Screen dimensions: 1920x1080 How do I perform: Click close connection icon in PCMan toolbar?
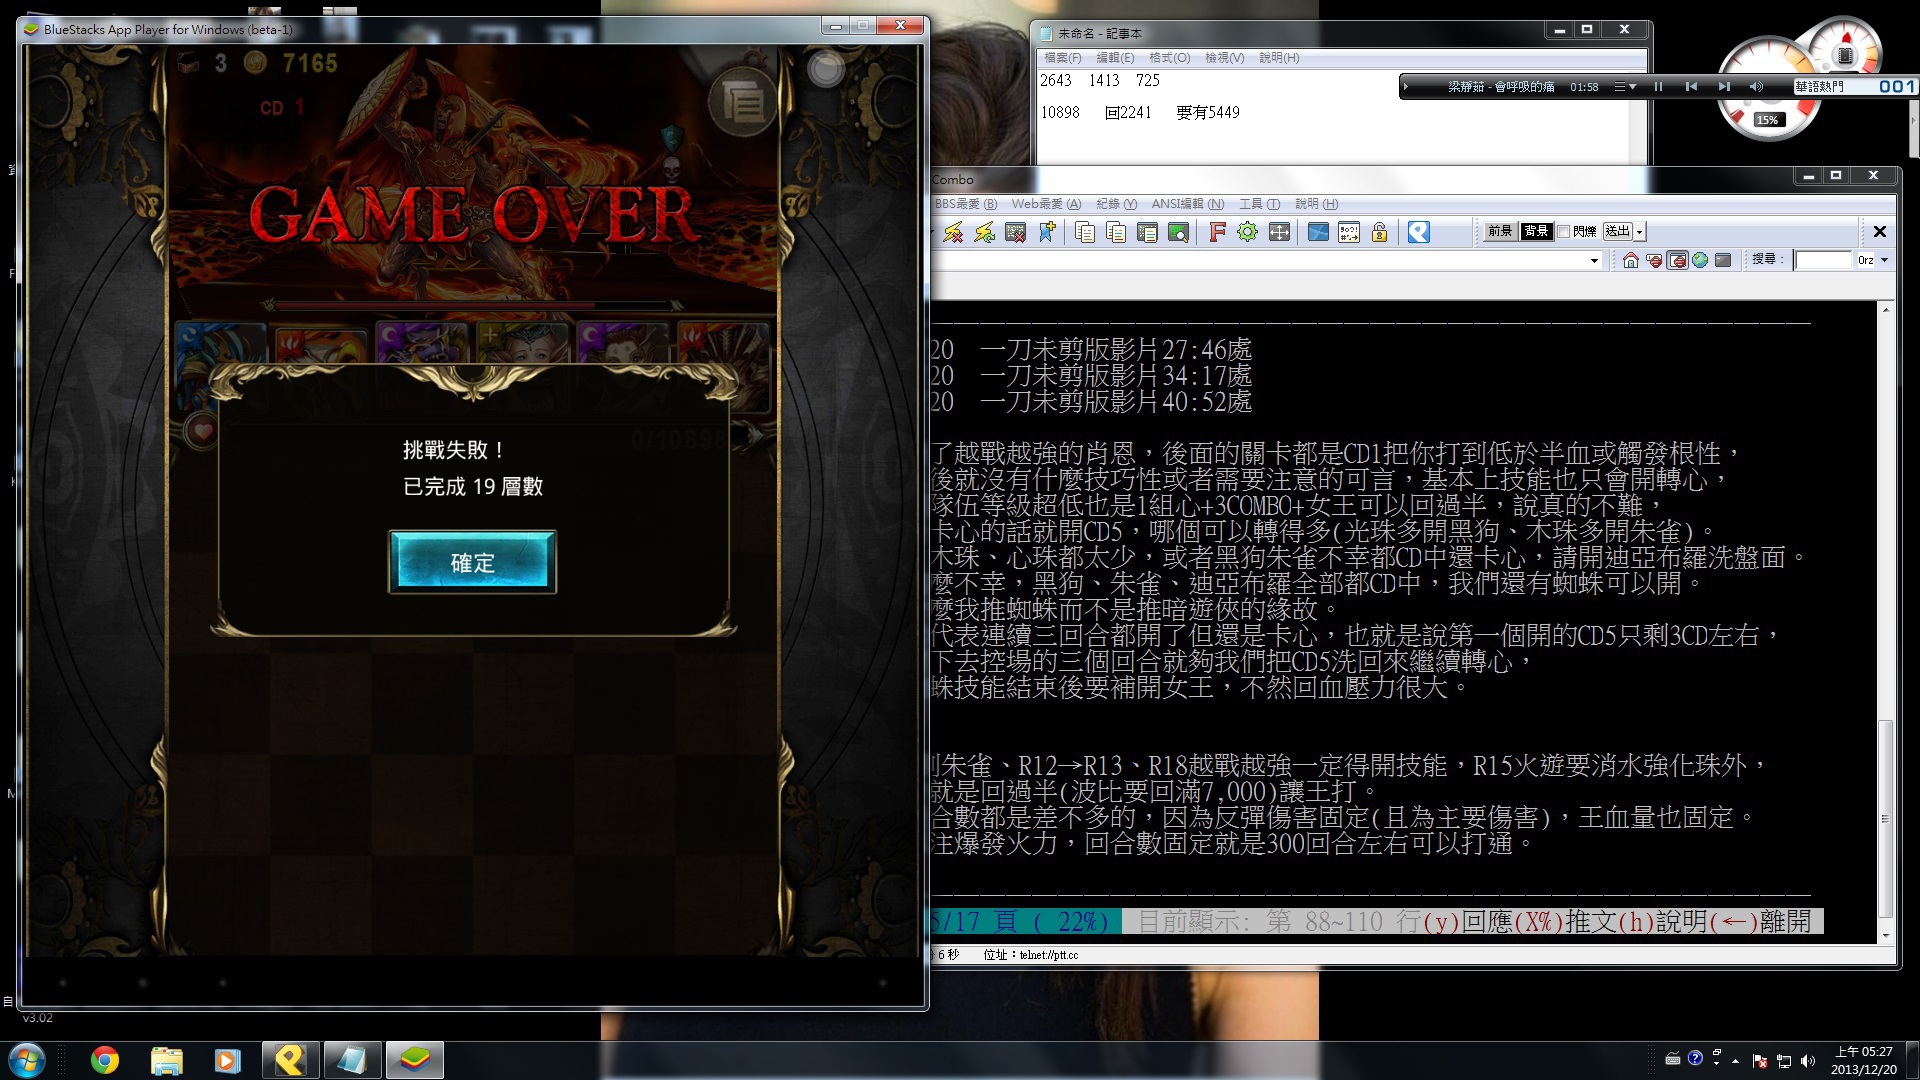point(1015,232)
